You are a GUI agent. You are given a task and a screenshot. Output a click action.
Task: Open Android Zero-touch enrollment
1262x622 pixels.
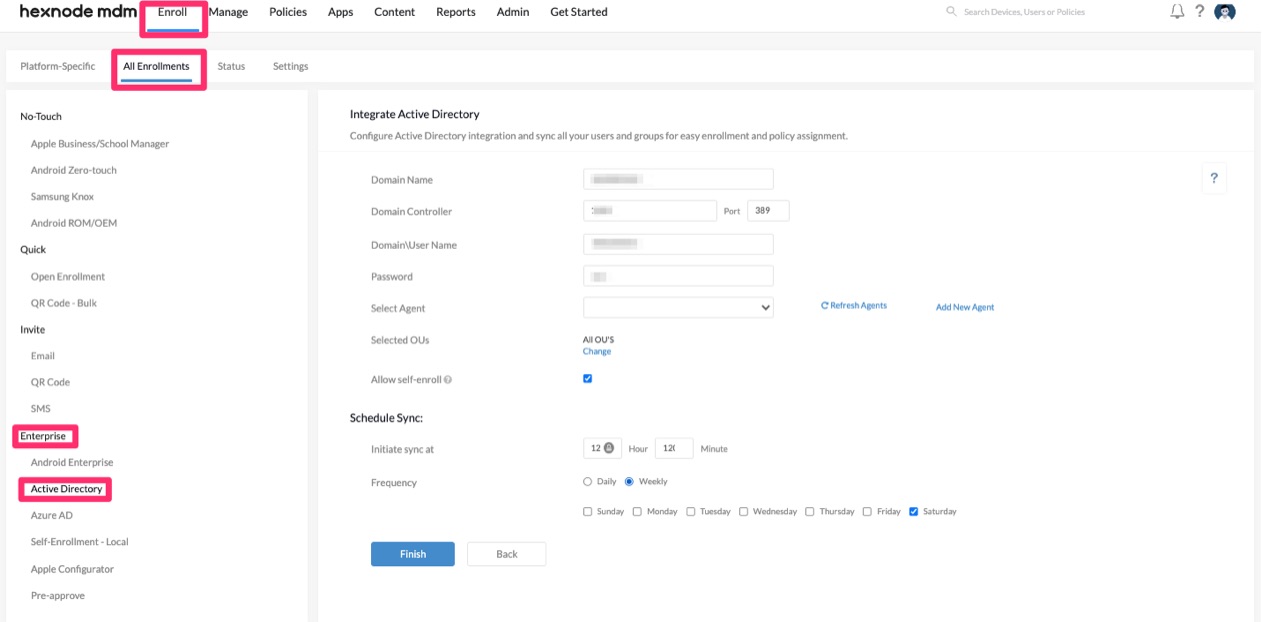pyautogui.click(x=74, y=170)
